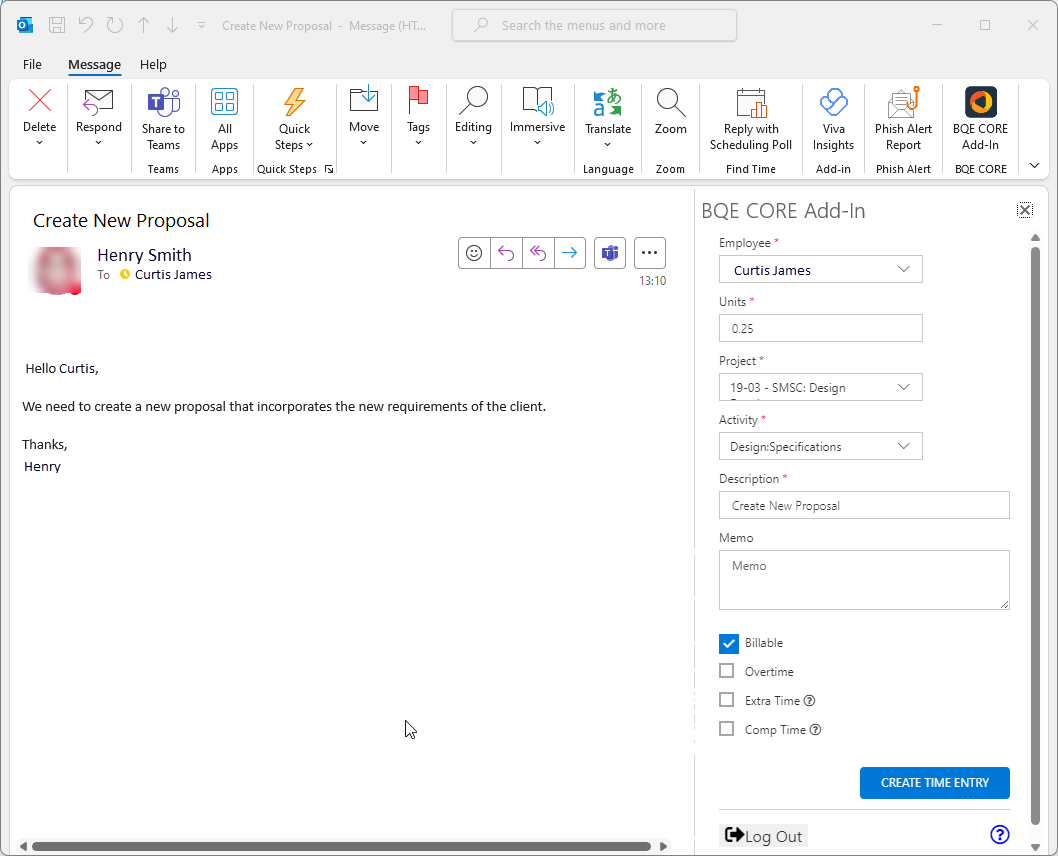The height and width of the screenshot is (856, 1058).
Task: Tick the Comp Time checkbox
Action: (x=727, y=730)
